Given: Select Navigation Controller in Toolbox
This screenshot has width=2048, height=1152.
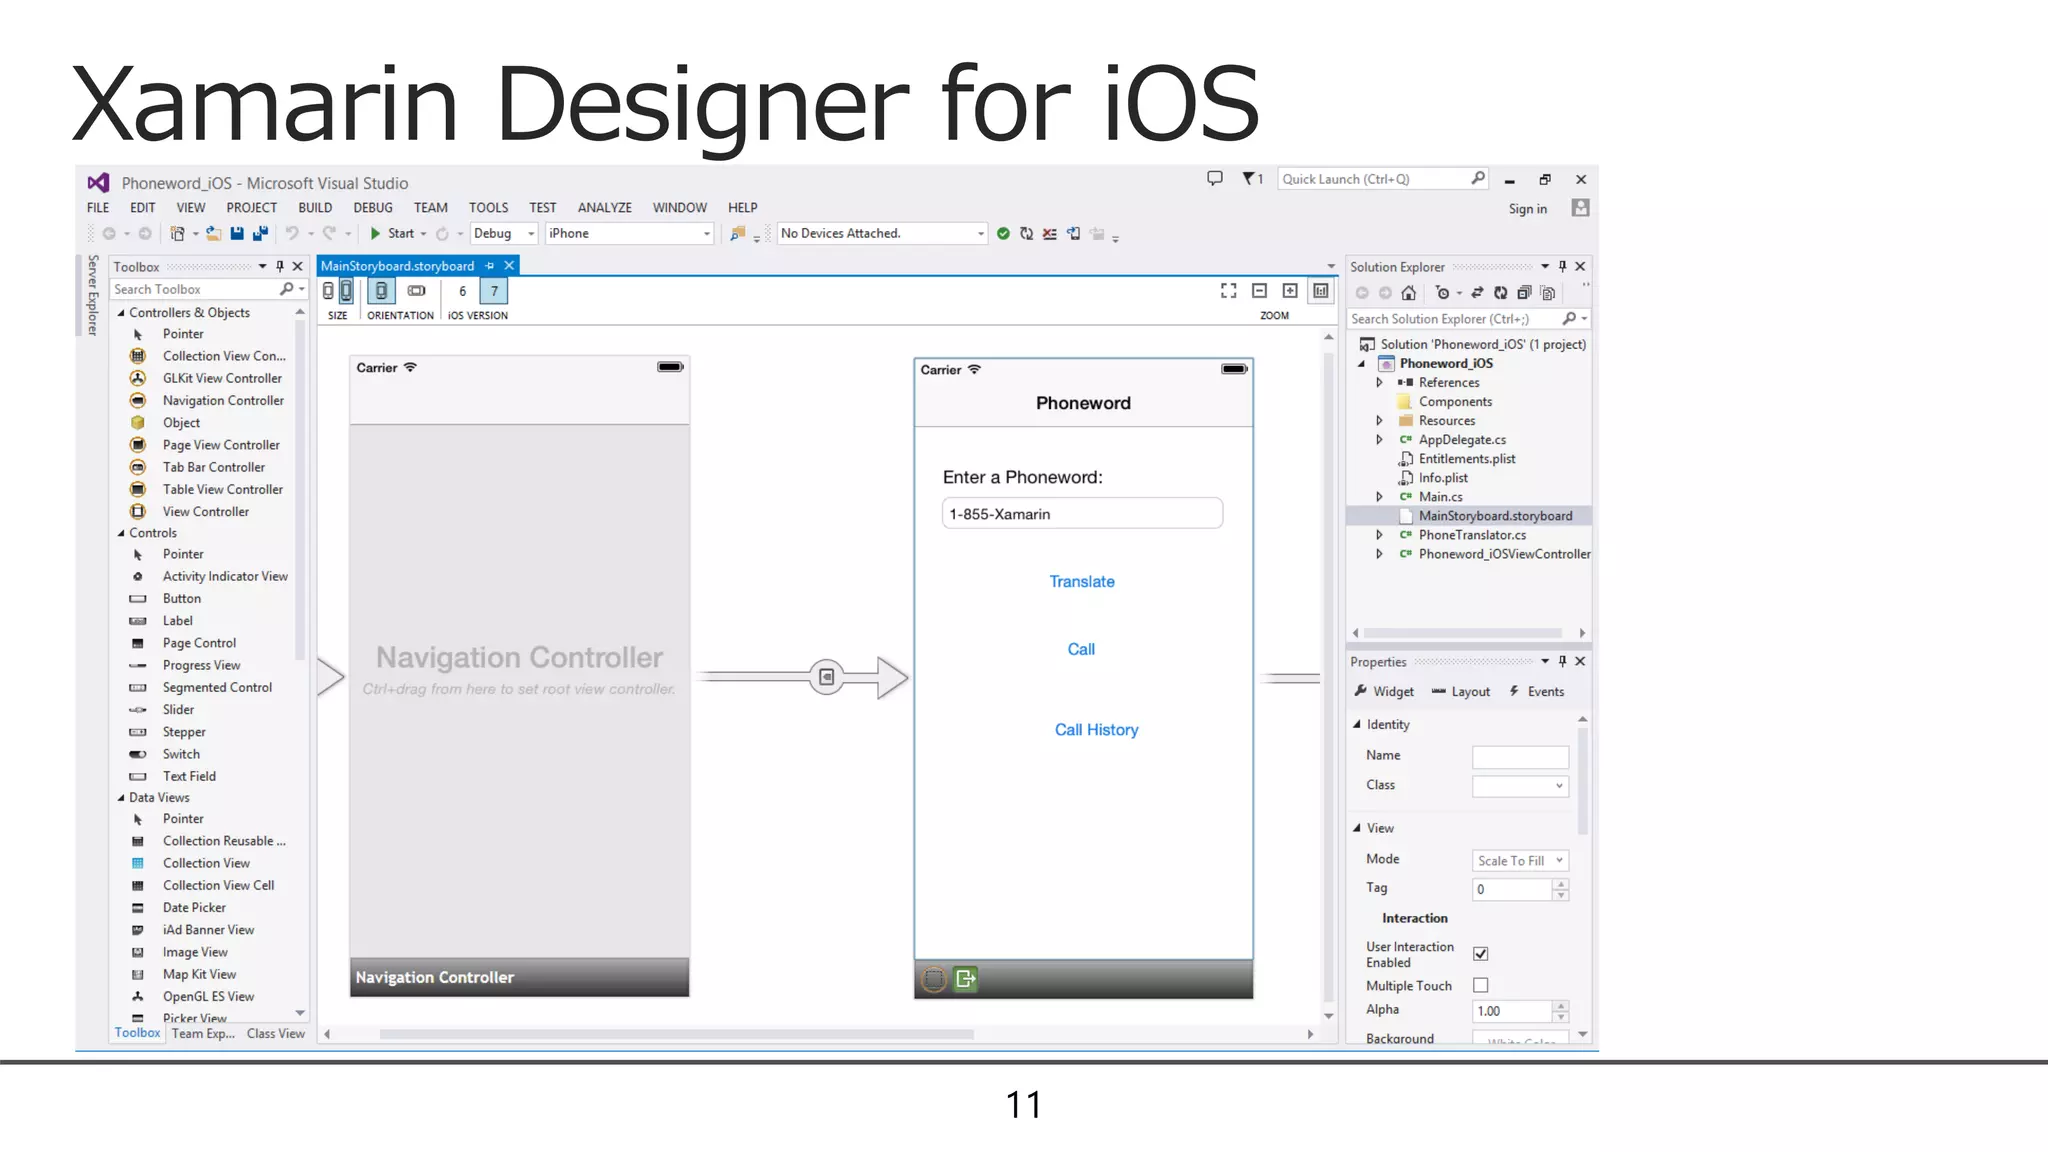Looking at the screenshot, I should pyautogui.click(x=222, y=401).
